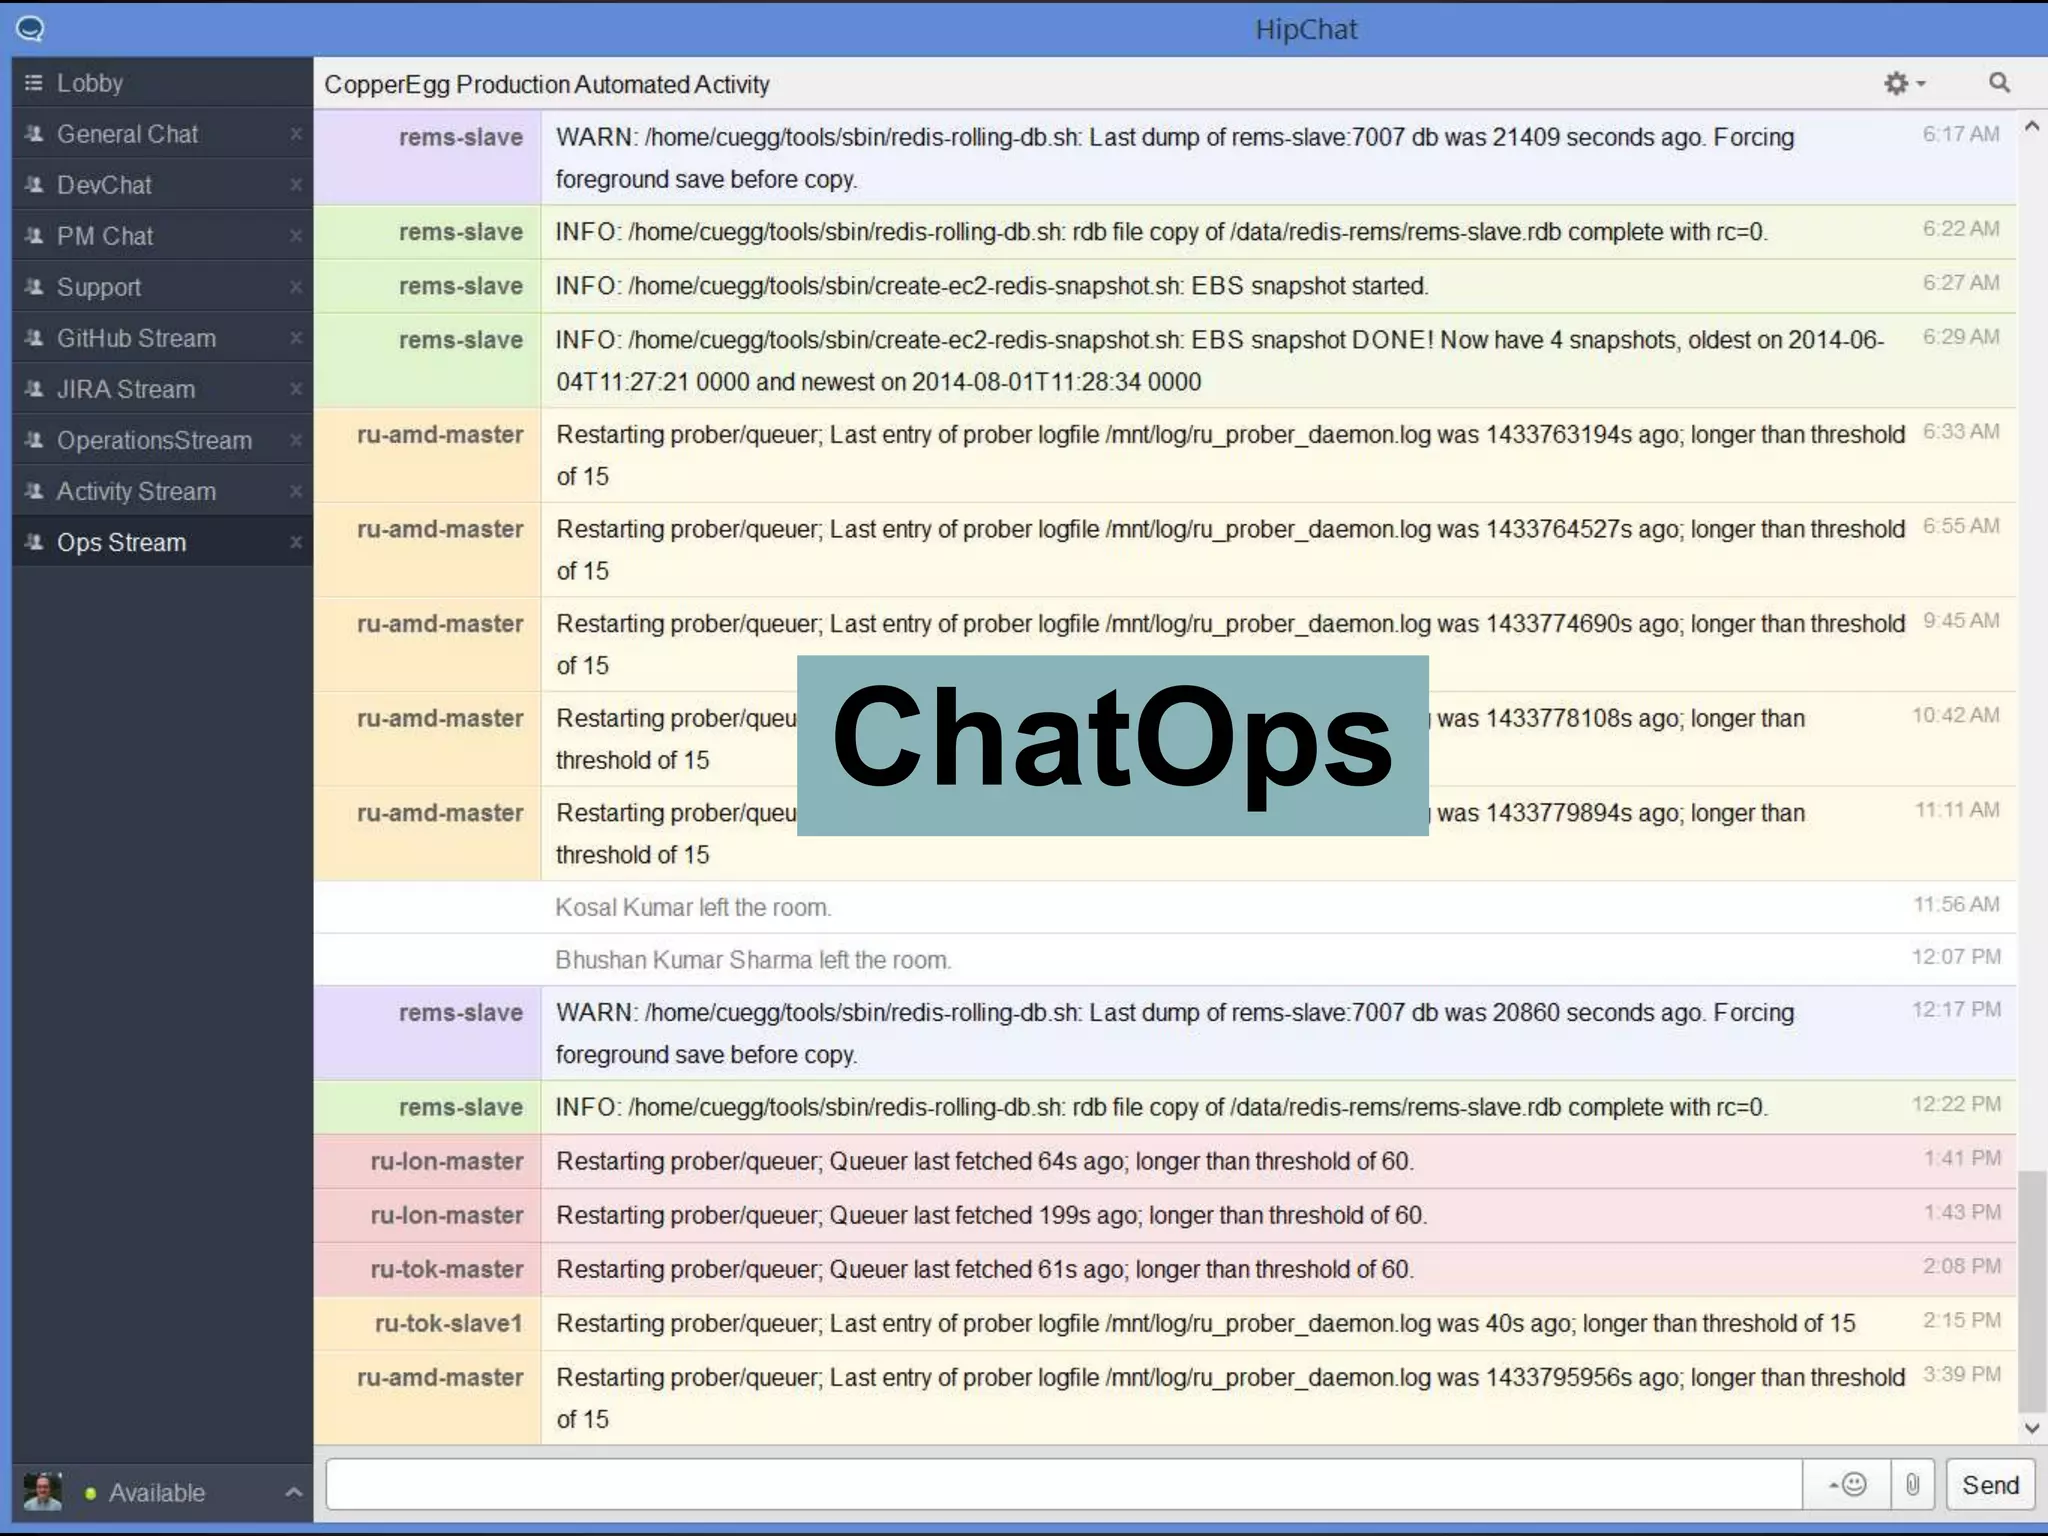
Task: Switch to OperationsStream room
Action: (x=162, y=440)
